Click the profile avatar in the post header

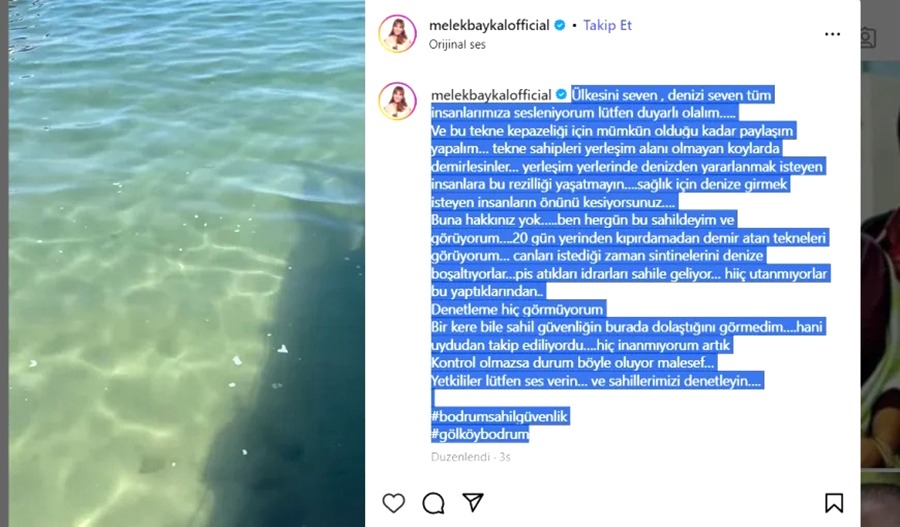pos(397,33)
